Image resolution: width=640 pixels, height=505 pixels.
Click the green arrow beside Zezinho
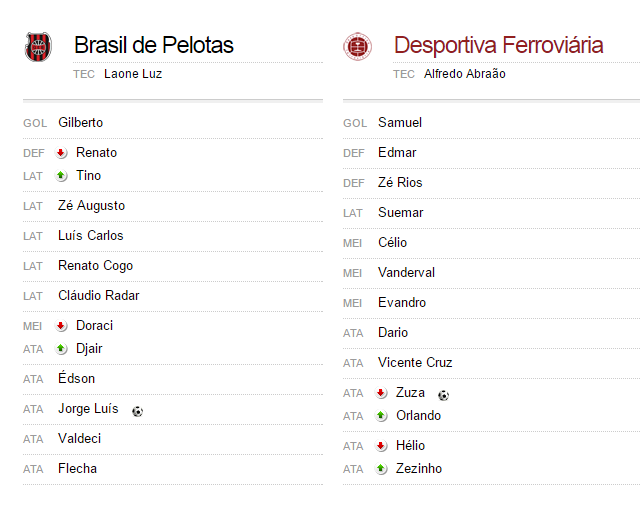[x=381, y=469]
